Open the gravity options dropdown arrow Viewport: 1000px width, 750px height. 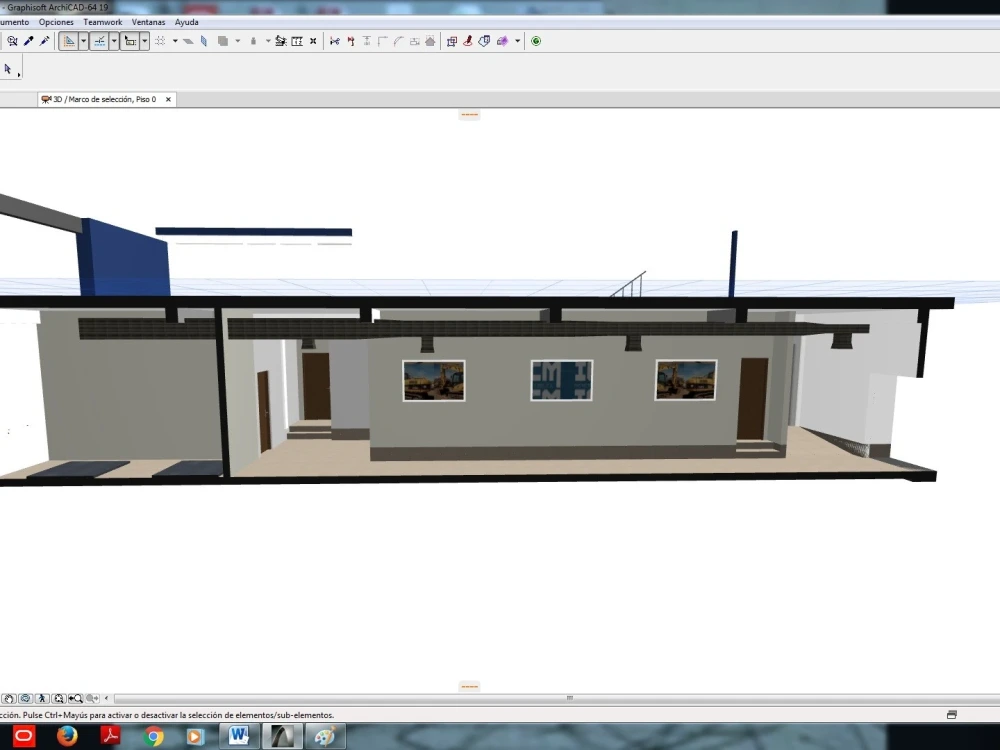click(x=268, y=41)
